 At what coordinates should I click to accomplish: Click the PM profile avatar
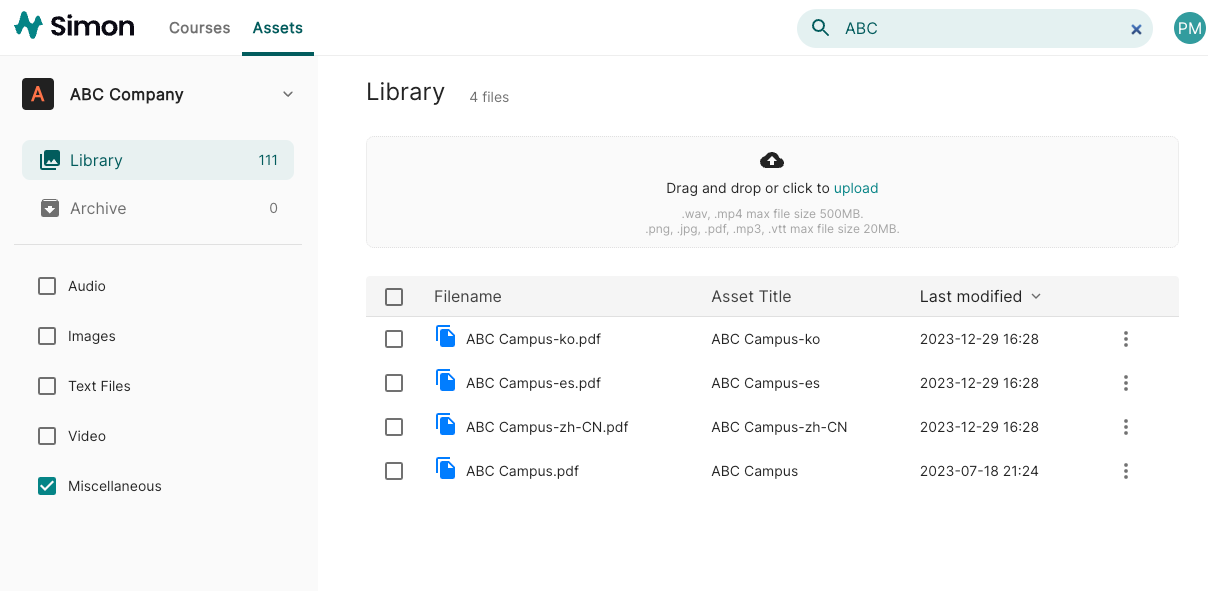point(1189,27)
